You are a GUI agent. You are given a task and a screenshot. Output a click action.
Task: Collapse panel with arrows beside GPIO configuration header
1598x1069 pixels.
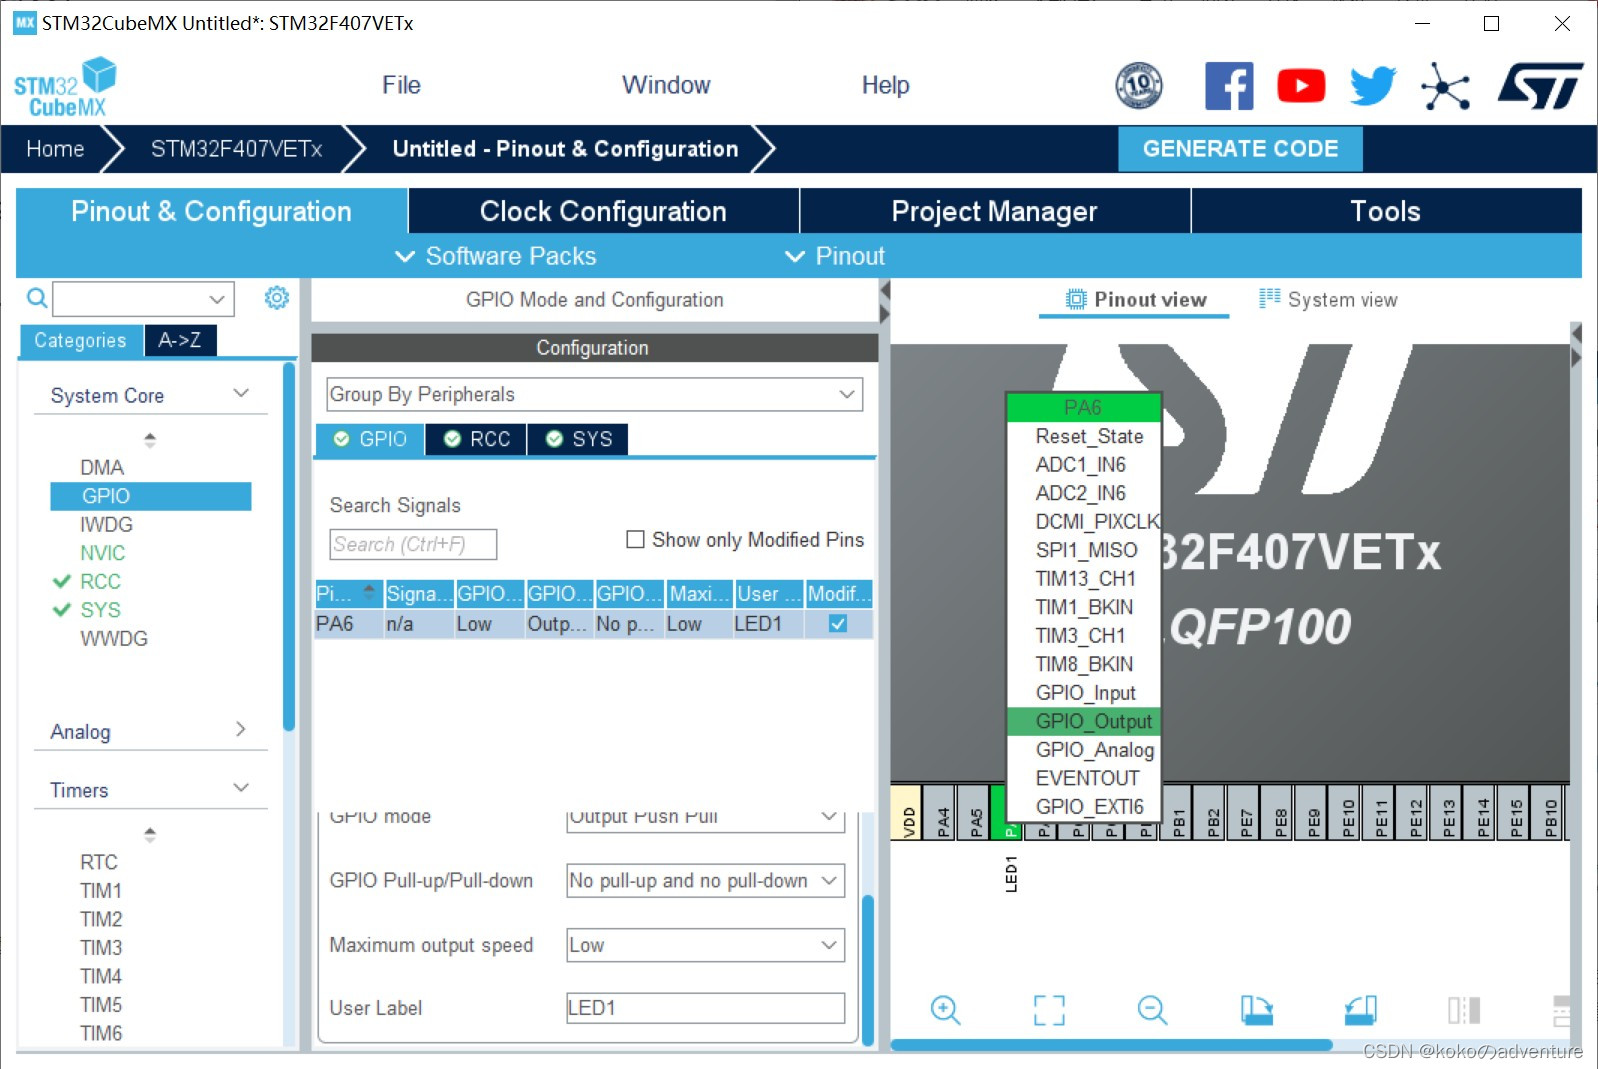(884, 302)
